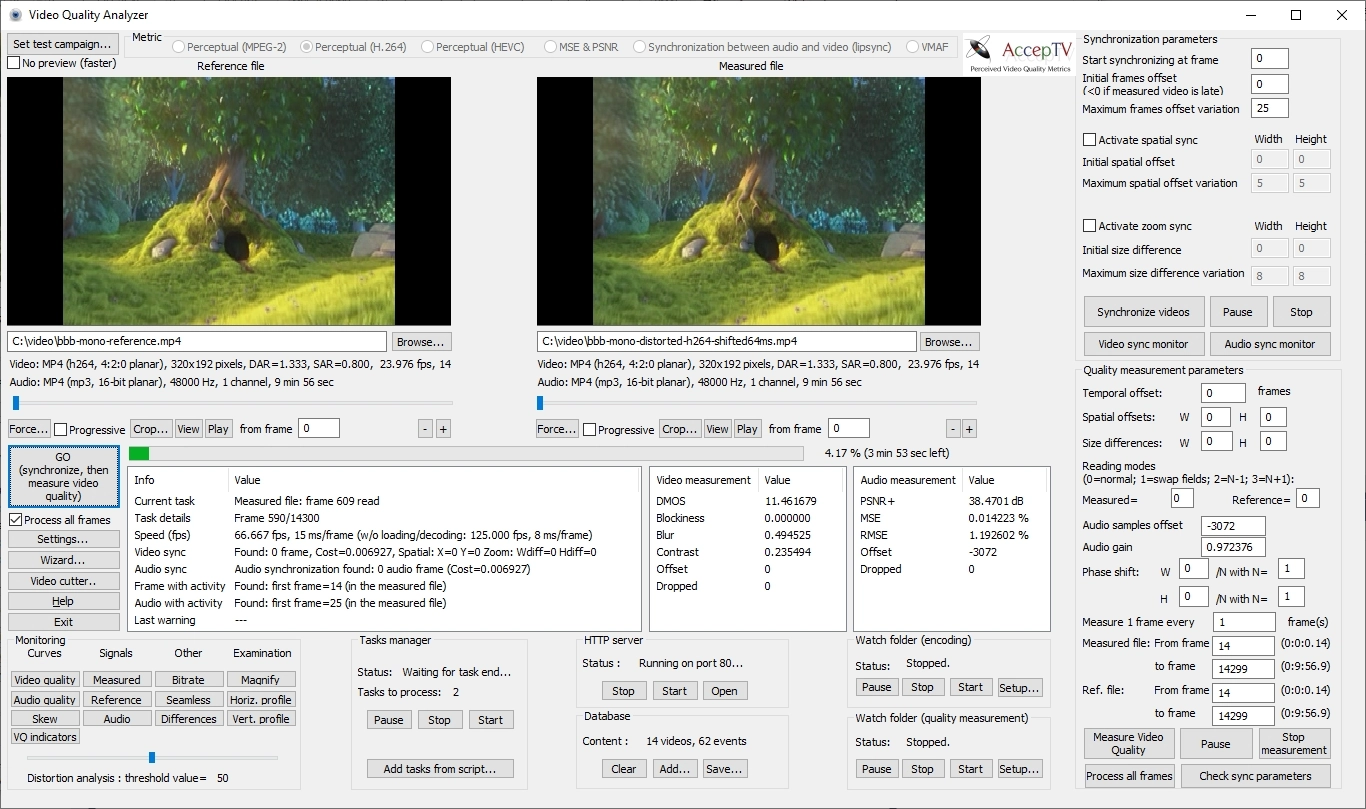Show the Audio quality curve

pos(45,700)
